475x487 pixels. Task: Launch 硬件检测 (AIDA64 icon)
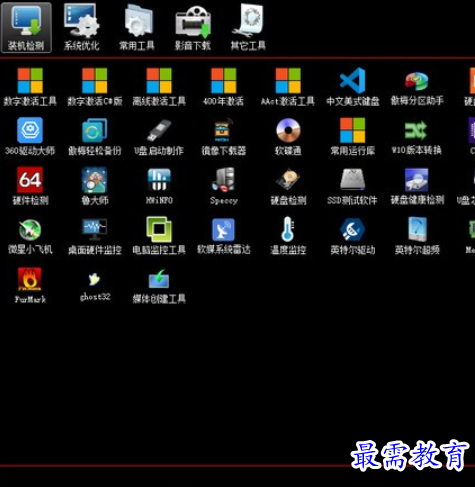click(x=30, y=186)
